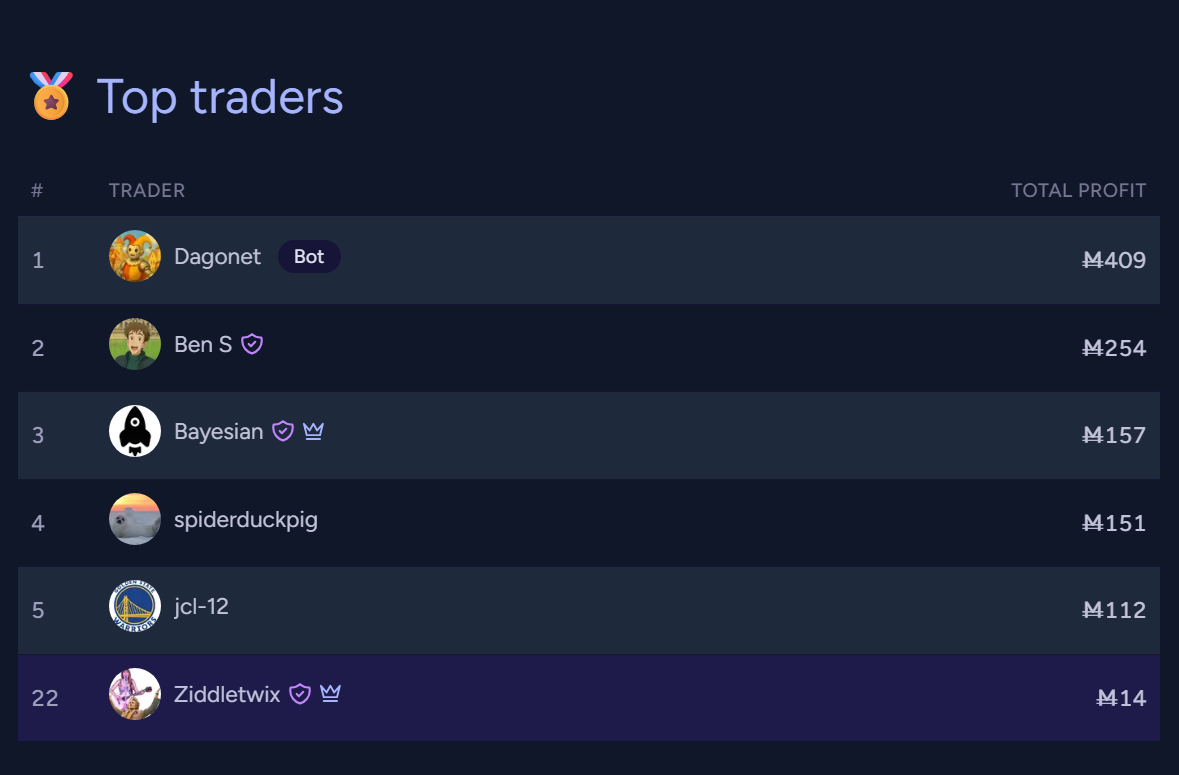Click spiderduckpig's seal avatar
This screenshot has width=1179, height=775.
click(x=135, y=520)
